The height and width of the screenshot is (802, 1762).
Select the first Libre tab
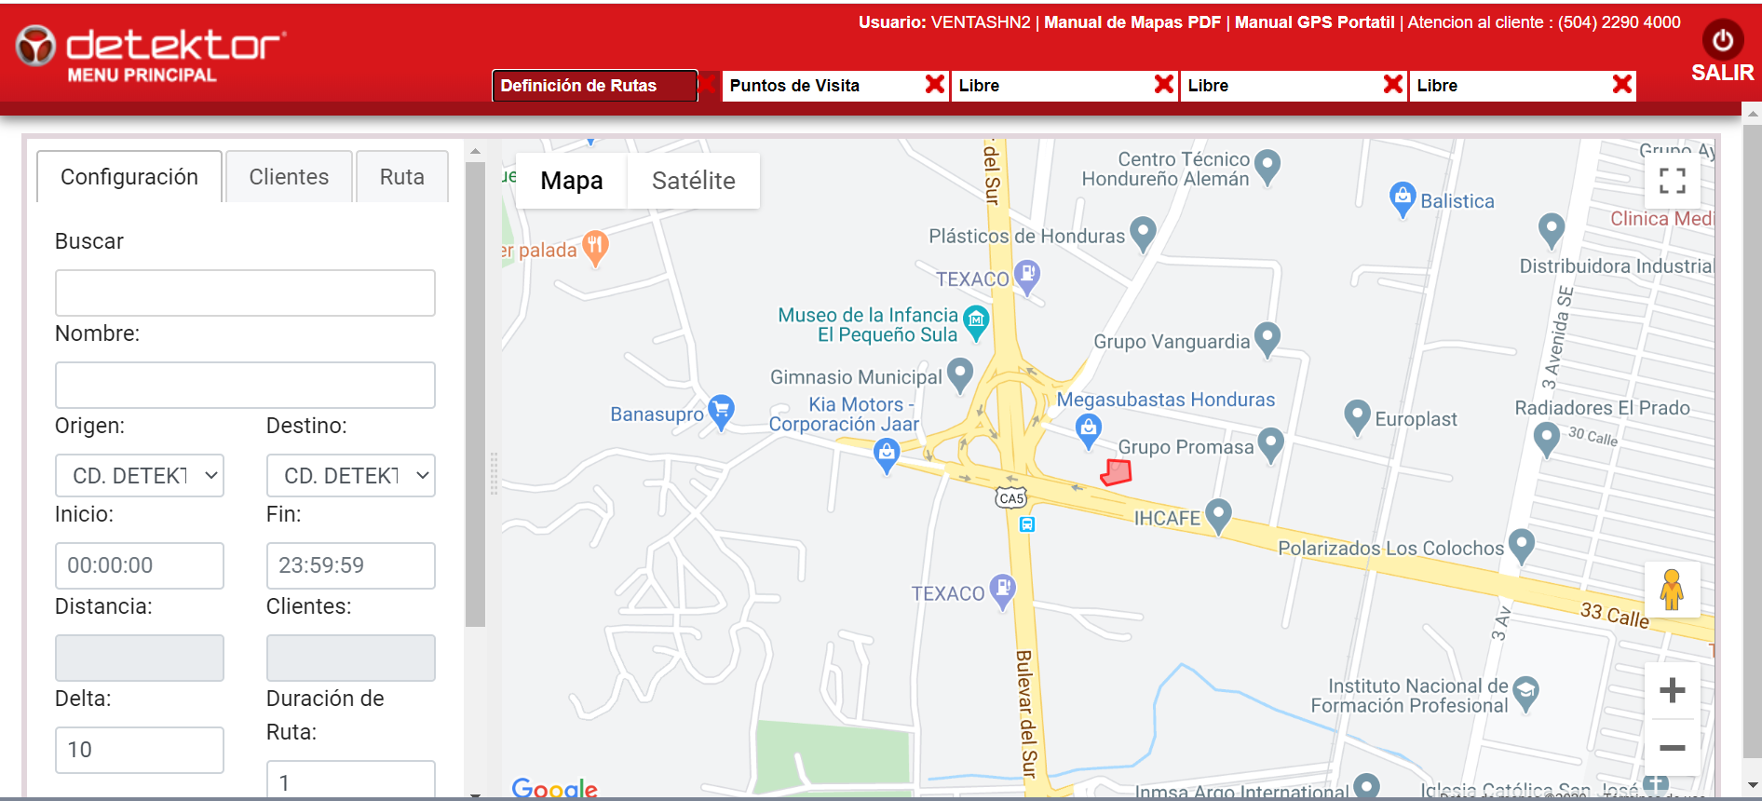pyautogui.click(x=1052, y=86)
